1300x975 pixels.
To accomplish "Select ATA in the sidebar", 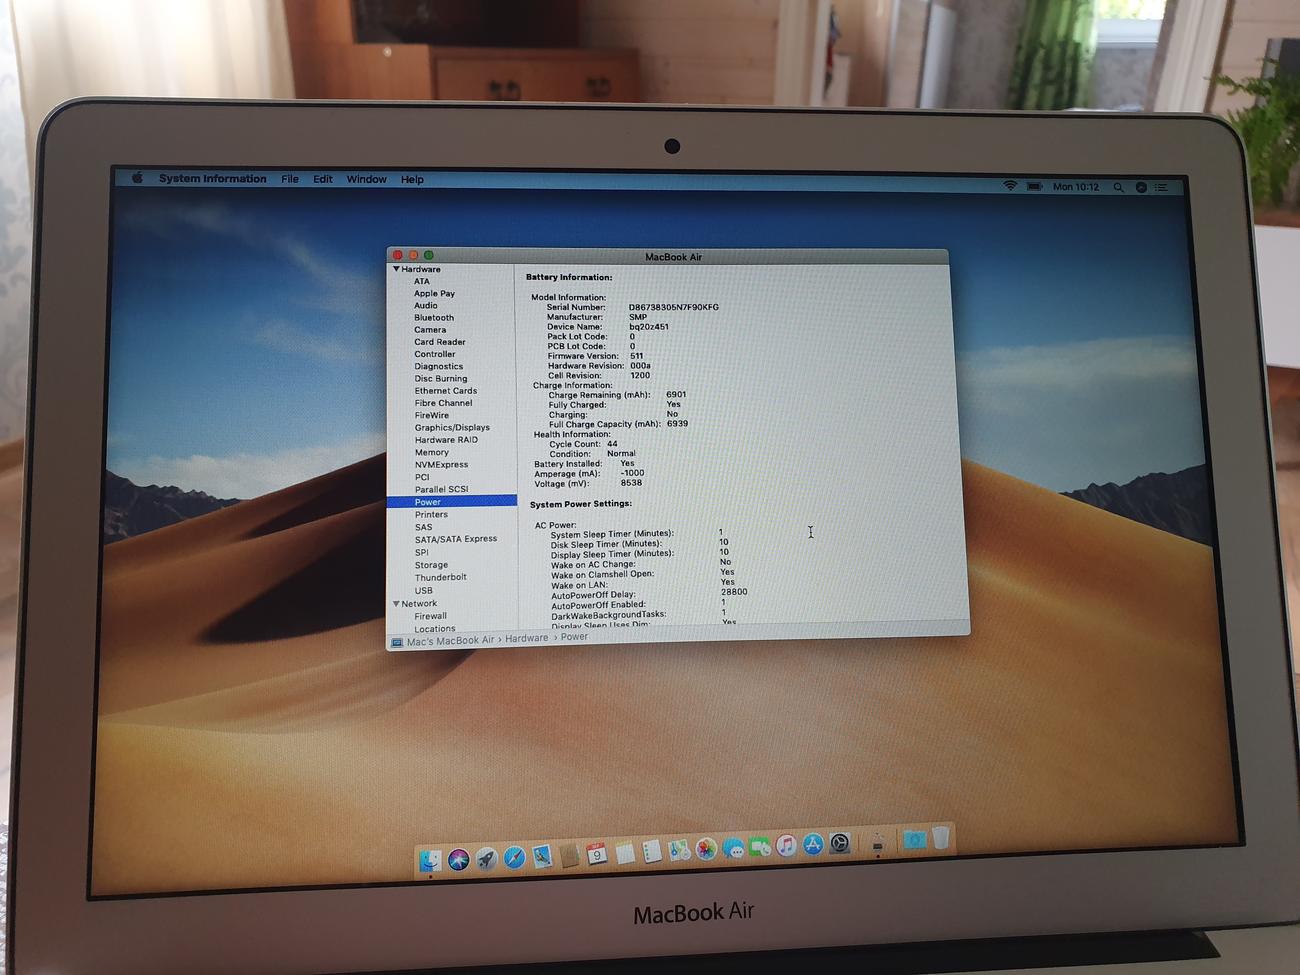I will coord(422,281).
